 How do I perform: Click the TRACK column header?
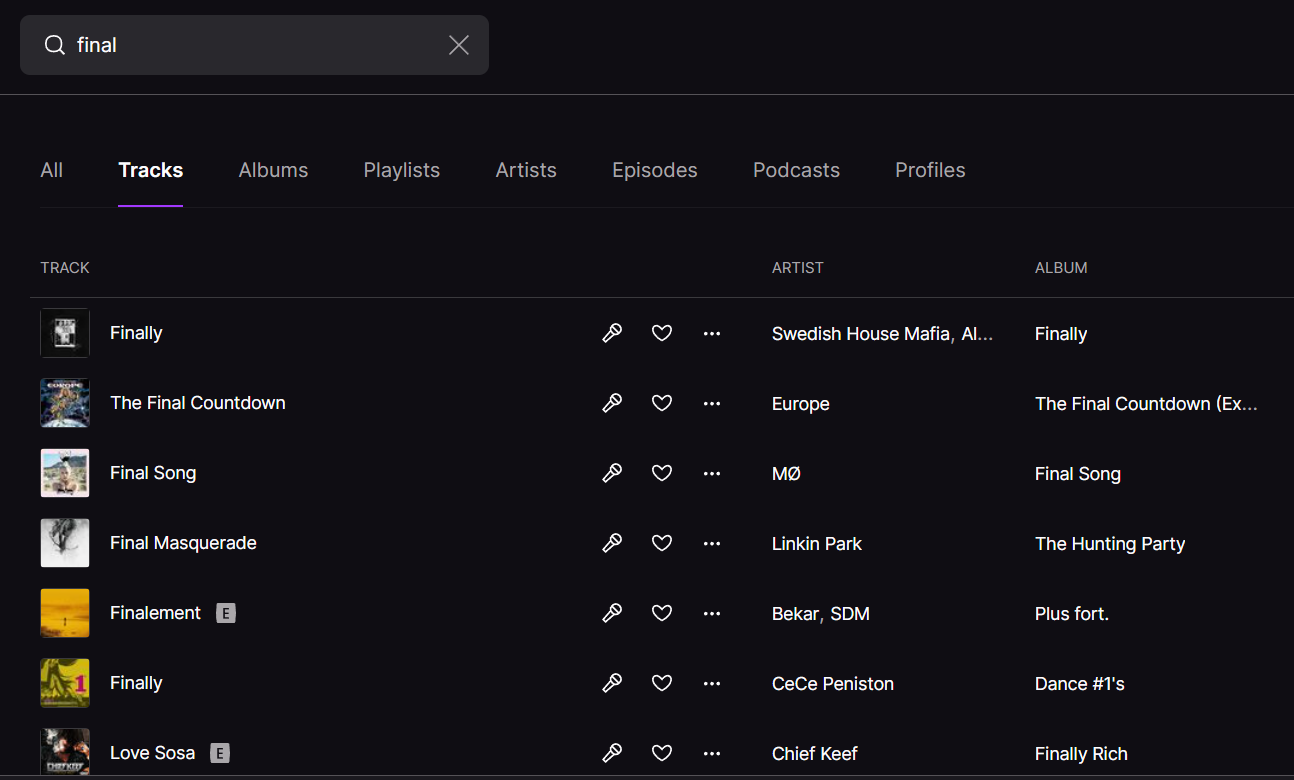point(65,268)
